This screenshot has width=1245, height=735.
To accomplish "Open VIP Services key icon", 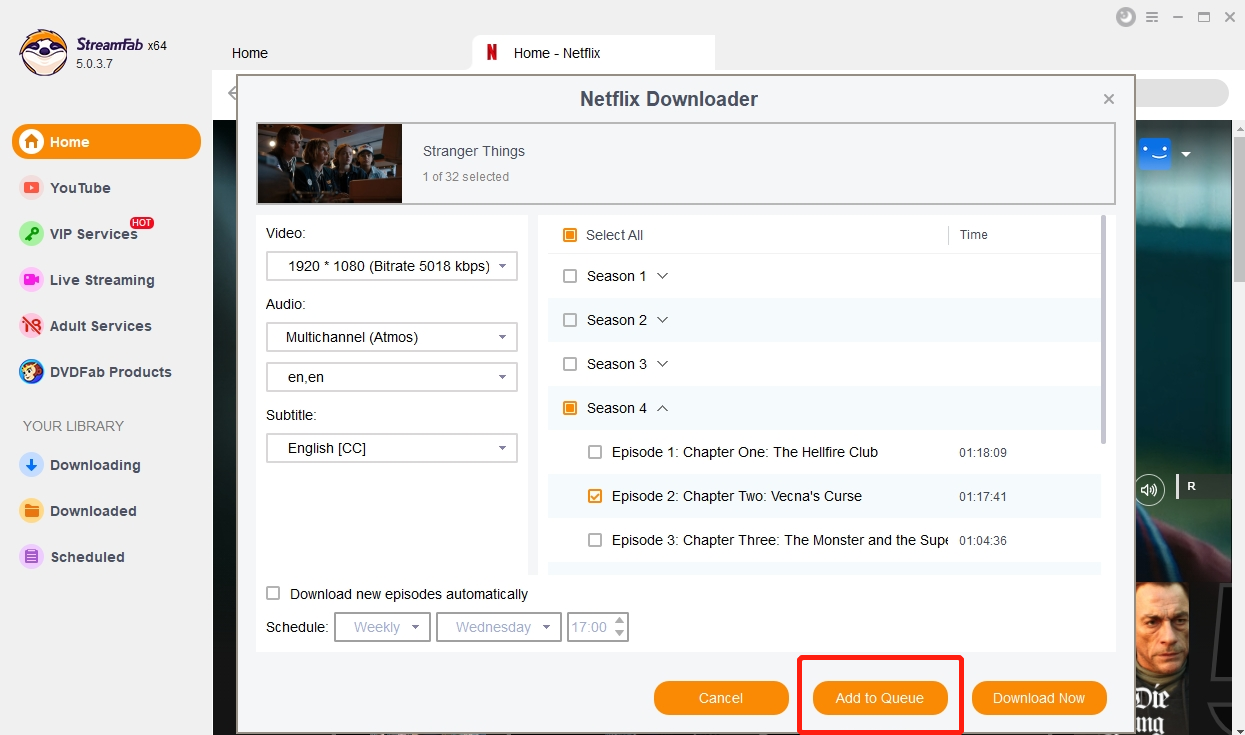I will click(32, 234).
